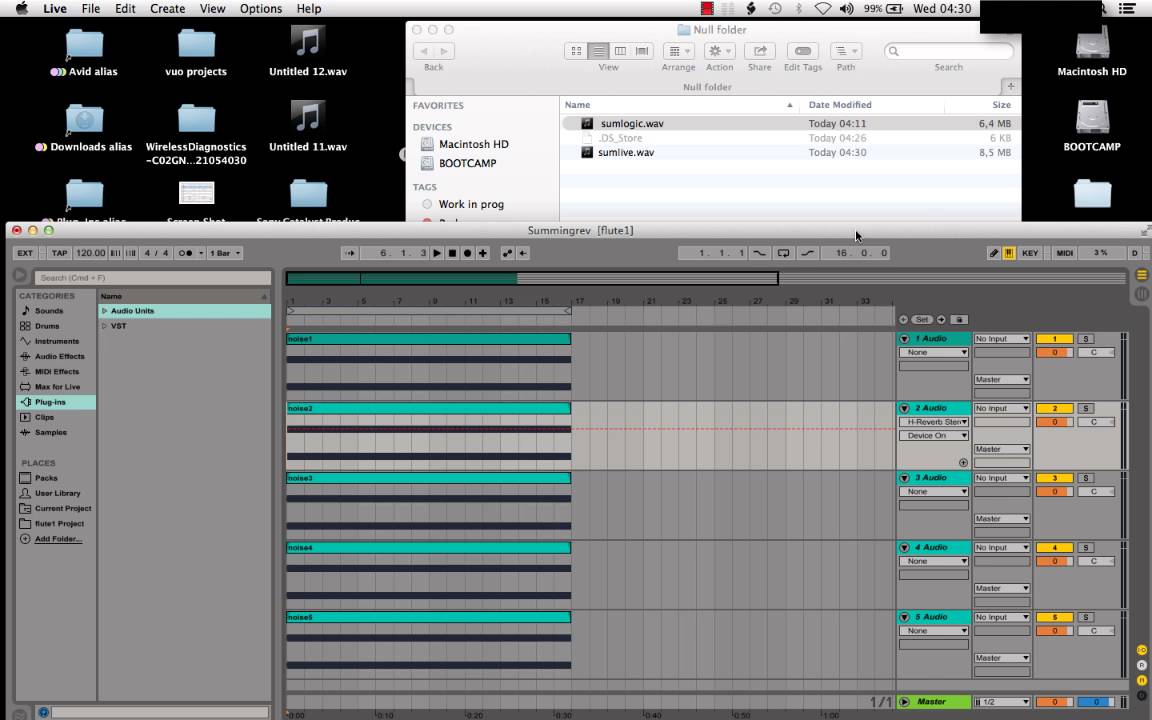Image resolution: width=1152 pixels, height=720 pixels.
Task: Toggle the Follow playback button
Action: point(350,253)
